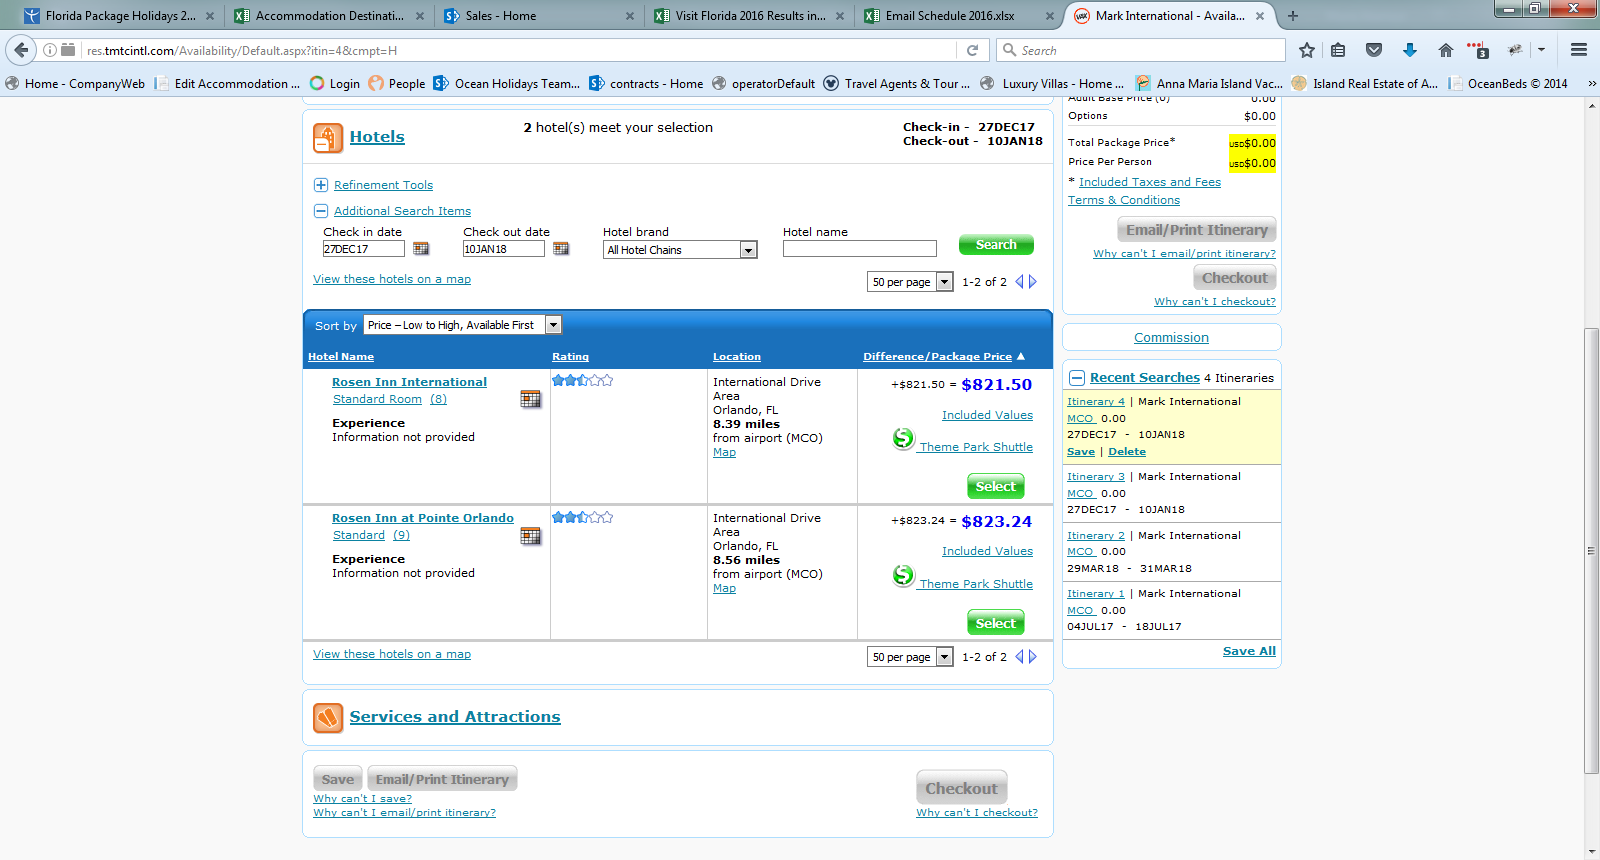Open Rosen Inn at Pointe Orlando calendar icon
Image resolution: width=1600 pixels, height=860 pixels.
(x=530, y=536)
